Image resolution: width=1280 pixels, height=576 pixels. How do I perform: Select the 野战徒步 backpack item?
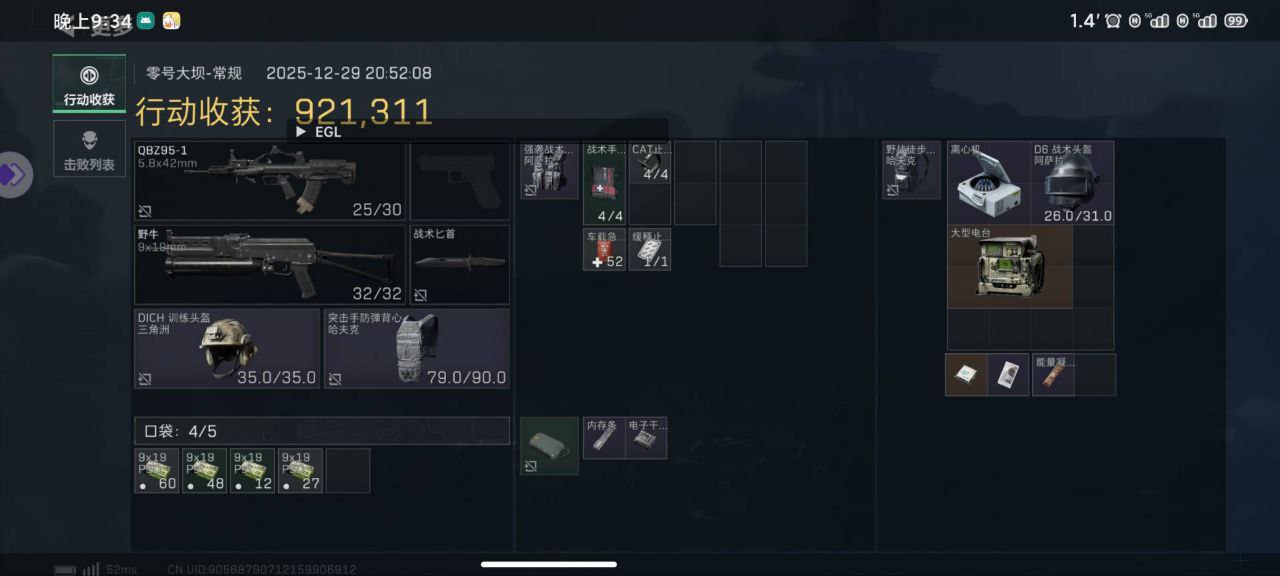(x=911, y=170)
